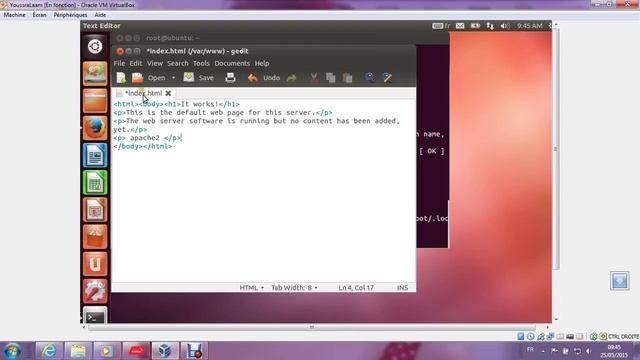The image size is (640, 360).
Task: Open the battery indicator
Action: (x=475, y=26)
